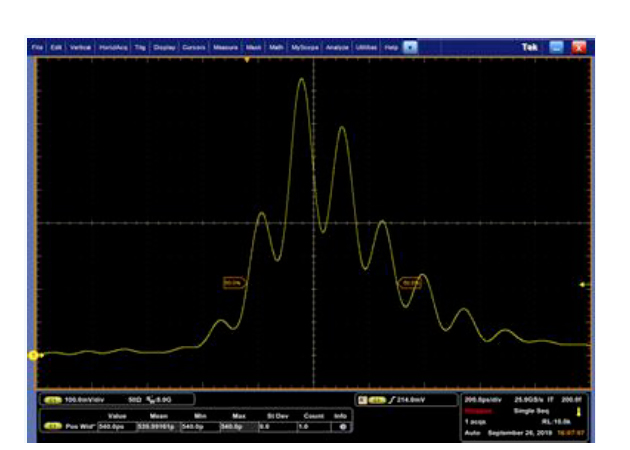Image resolution: width=630 pixels, height=450 pixels.
Task: Open the Analyze menu
Action: 337,47
